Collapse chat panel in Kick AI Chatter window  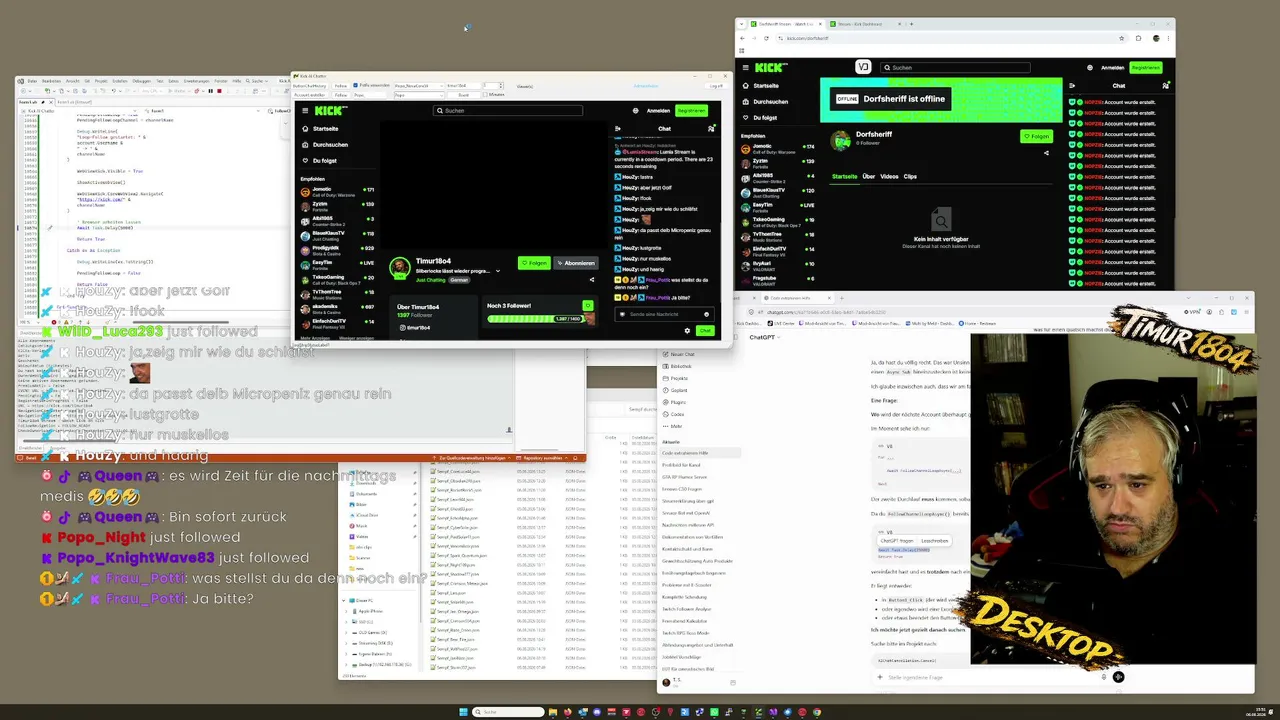click(617, 128)
